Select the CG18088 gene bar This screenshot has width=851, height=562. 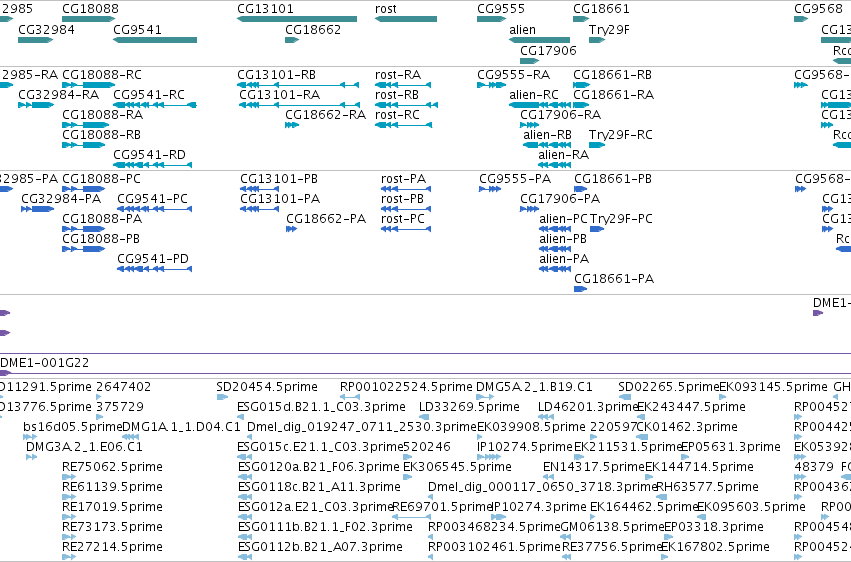(88, 19)
